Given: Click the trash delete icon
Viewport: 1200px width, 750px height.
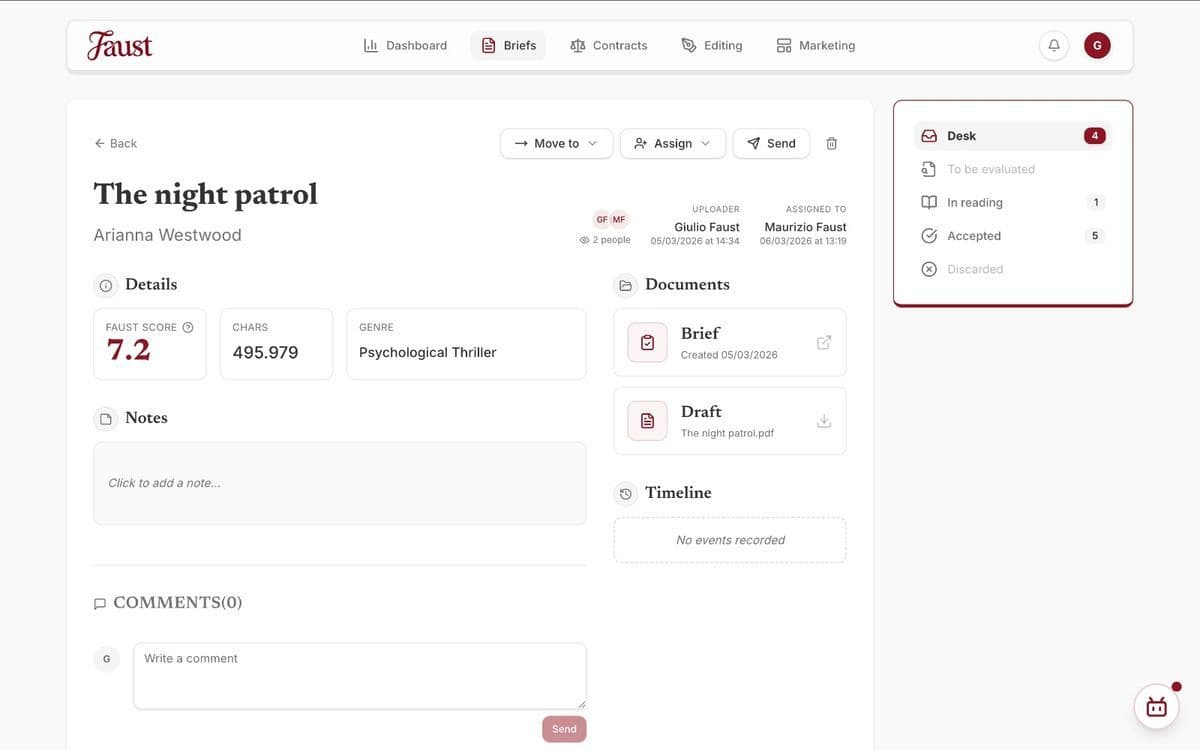Looking at the screenshot, I should 831,144.
